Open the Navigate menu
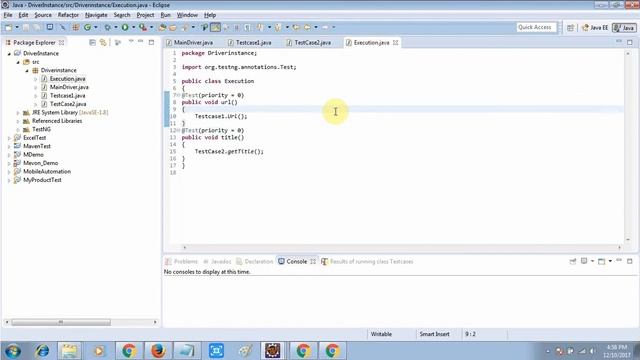Screen dimensions: 640x360 [96, 15]
